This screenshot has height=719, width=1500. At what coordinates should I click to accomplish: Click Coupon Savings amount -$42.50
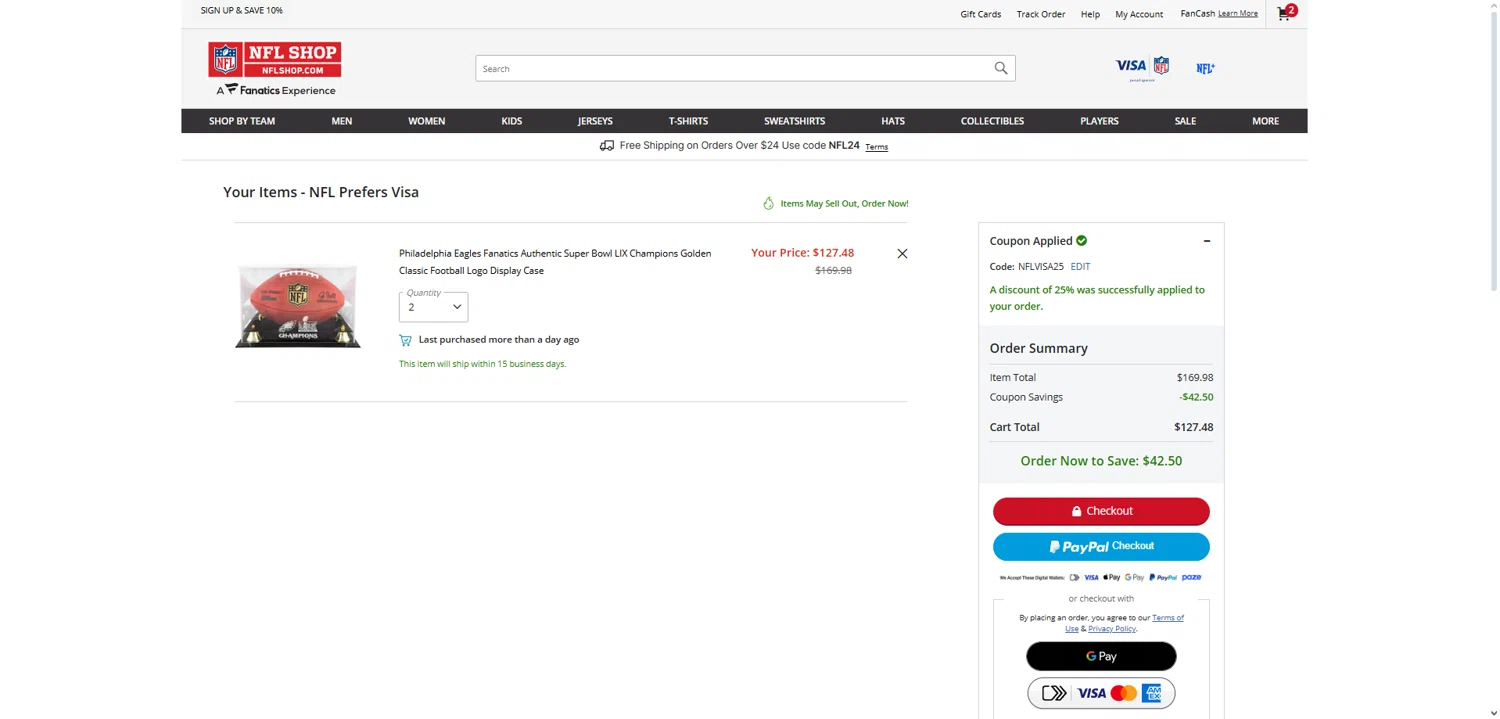pos(1196,397)
